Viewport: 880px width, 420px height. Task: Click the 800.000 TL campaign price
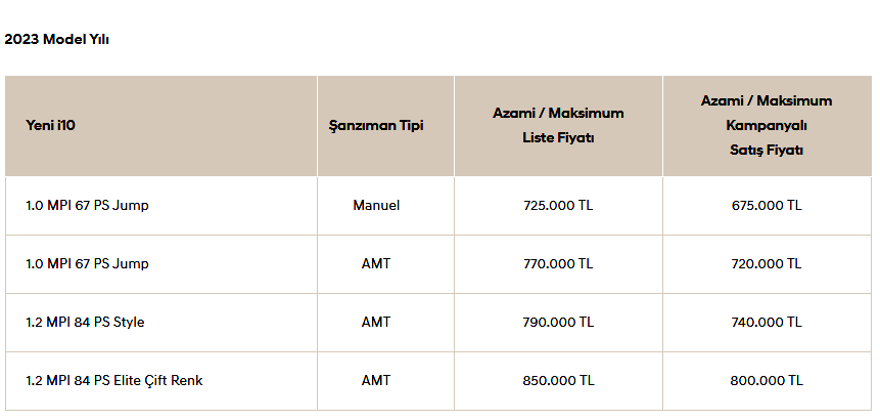pyautogui.click(x=766, y=381)
